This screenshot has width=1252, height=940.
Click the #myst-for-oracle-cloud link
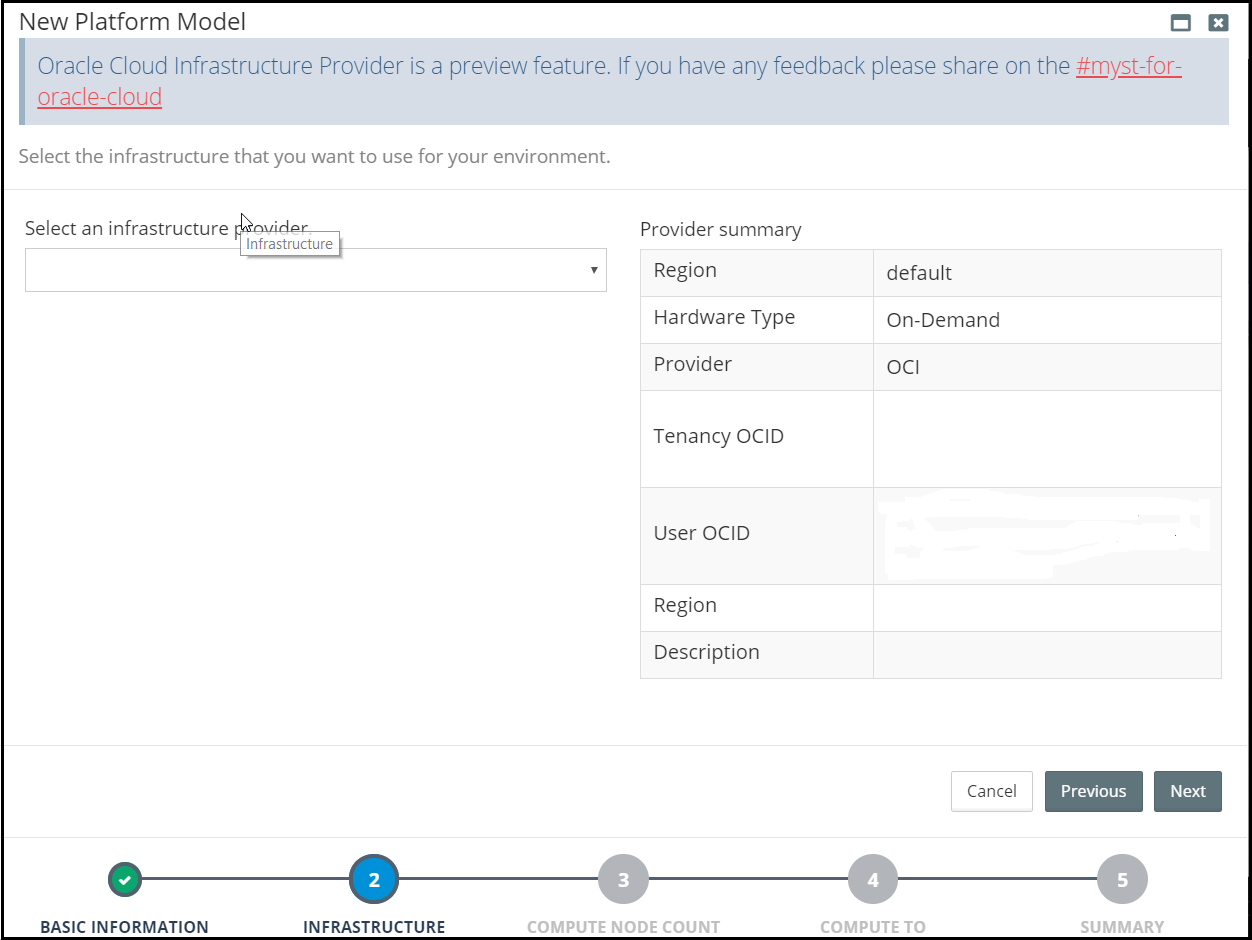tap(1128, 67)
